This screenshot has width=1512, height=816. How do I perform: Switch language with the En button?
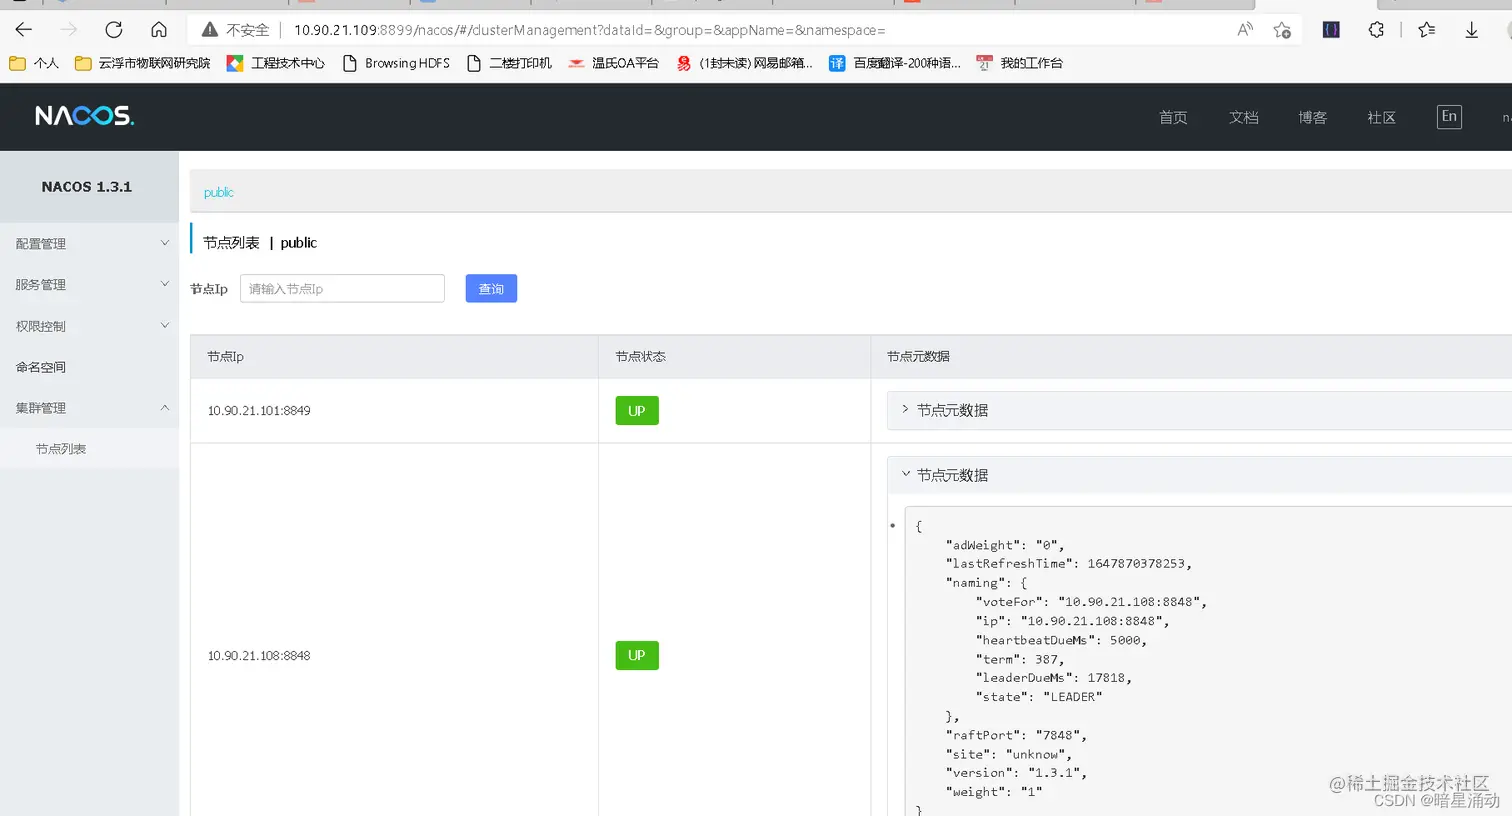(x=1449, y=116)
